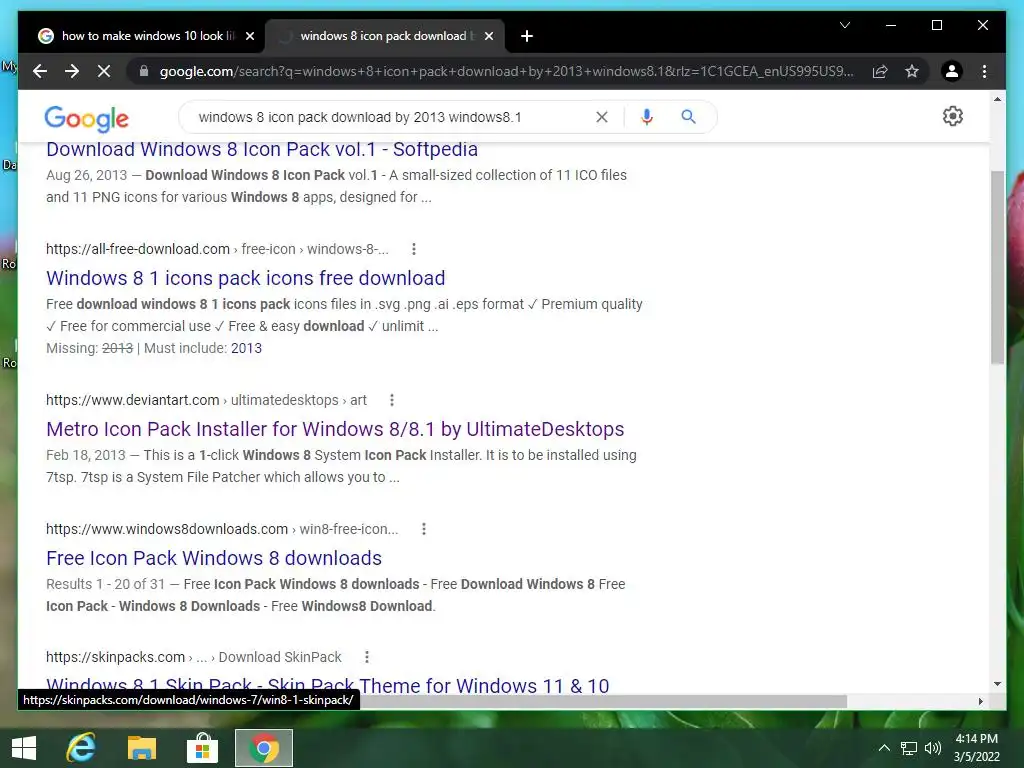The height and width of the screenshot is (768, 1024).
Task: Open the tab search dropdown
Action: (x=844, y=25)
